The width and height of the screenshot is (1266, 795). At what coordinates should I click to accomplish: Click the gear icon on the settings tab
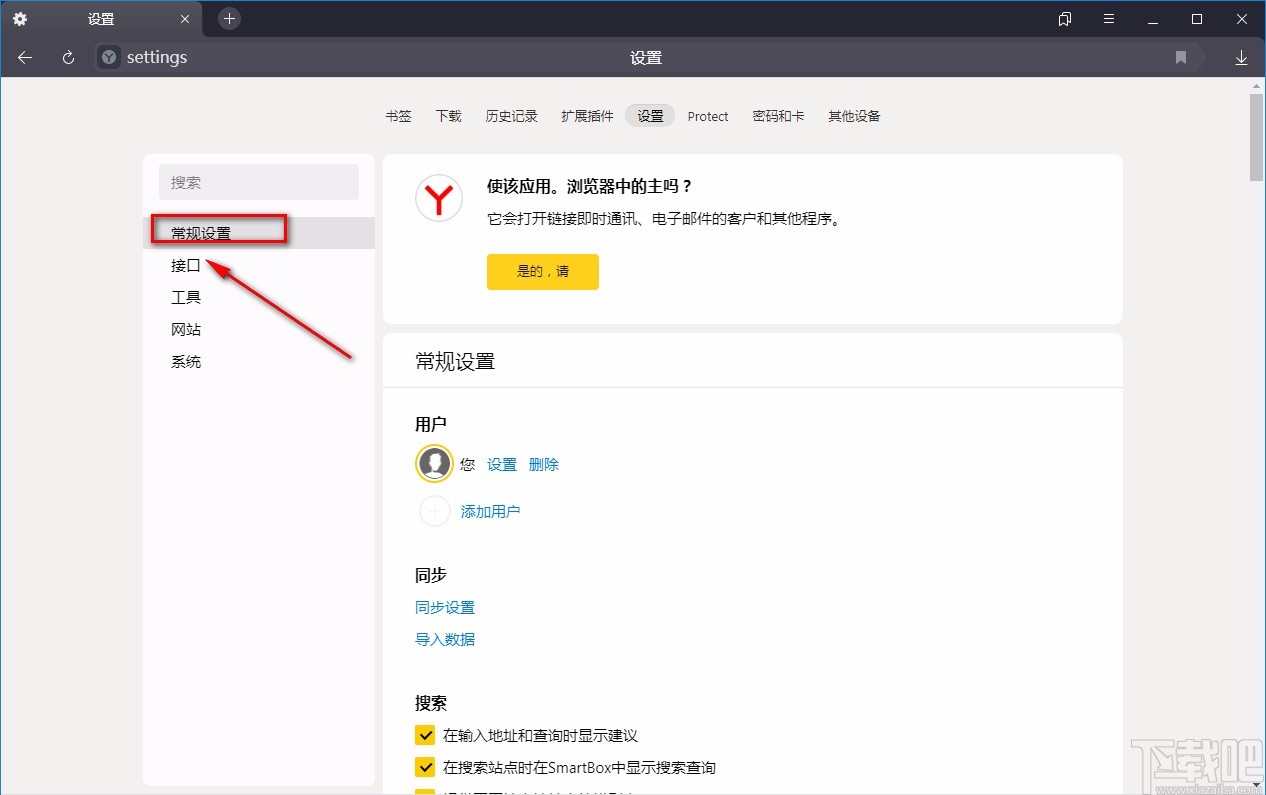[x=19, y=18]
